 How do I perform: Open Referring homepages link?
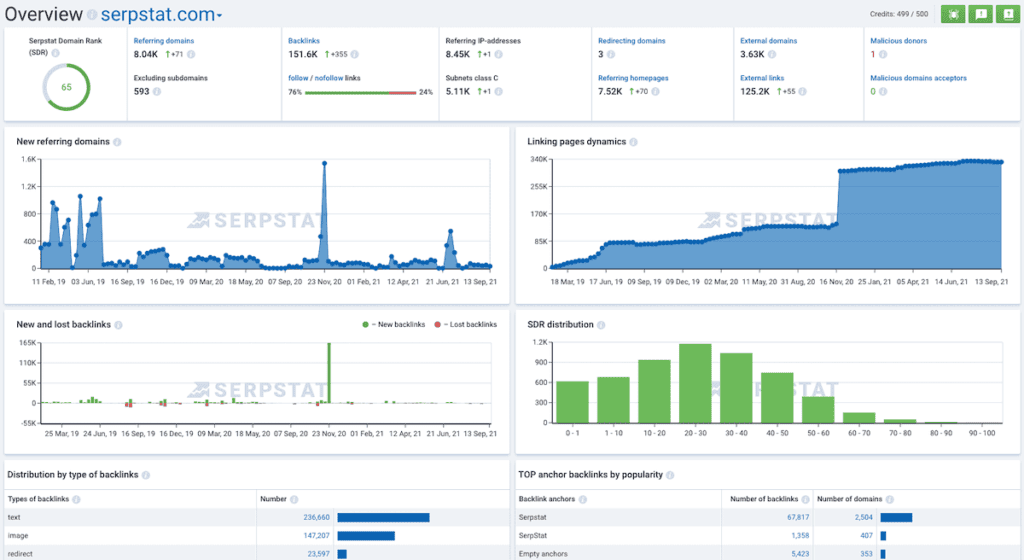[x=633, y=78]
